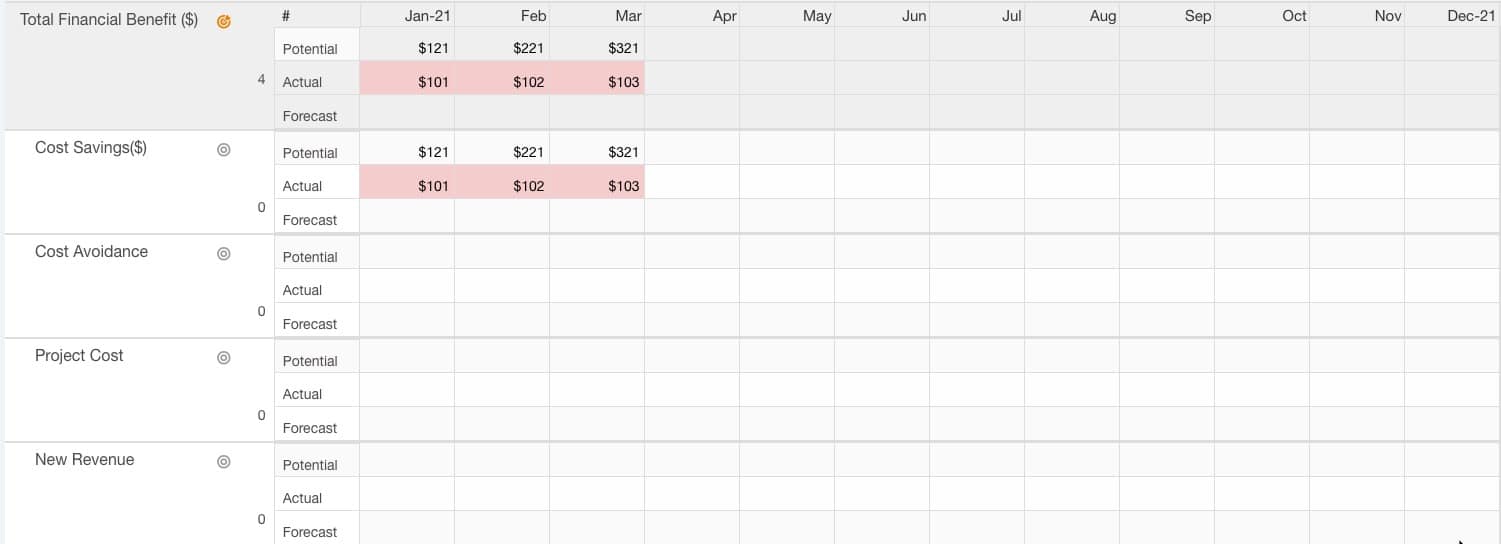Select the Total Financial Benefit Potential $321 cell
The image size is (1501, 544).
coord(597,47)
